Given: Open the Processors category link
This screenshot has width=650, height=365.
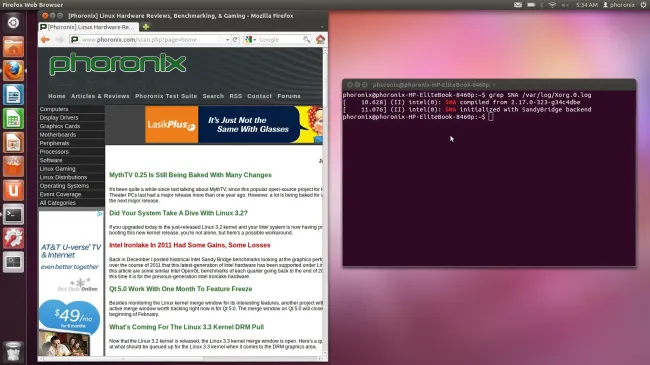Looking at the screenshot, I should click(54, 151).
